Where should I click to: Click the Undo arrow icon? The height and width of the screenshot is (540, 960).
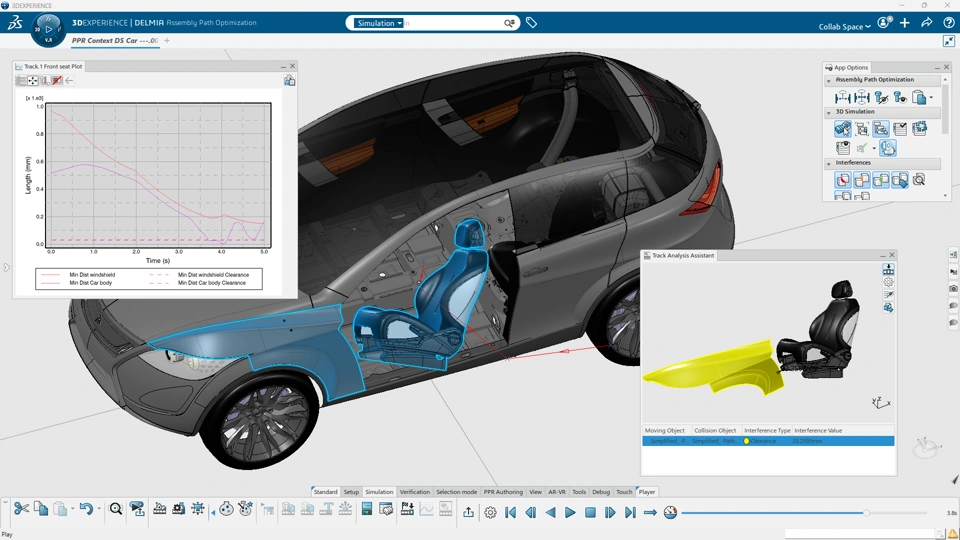coord(86,509)
